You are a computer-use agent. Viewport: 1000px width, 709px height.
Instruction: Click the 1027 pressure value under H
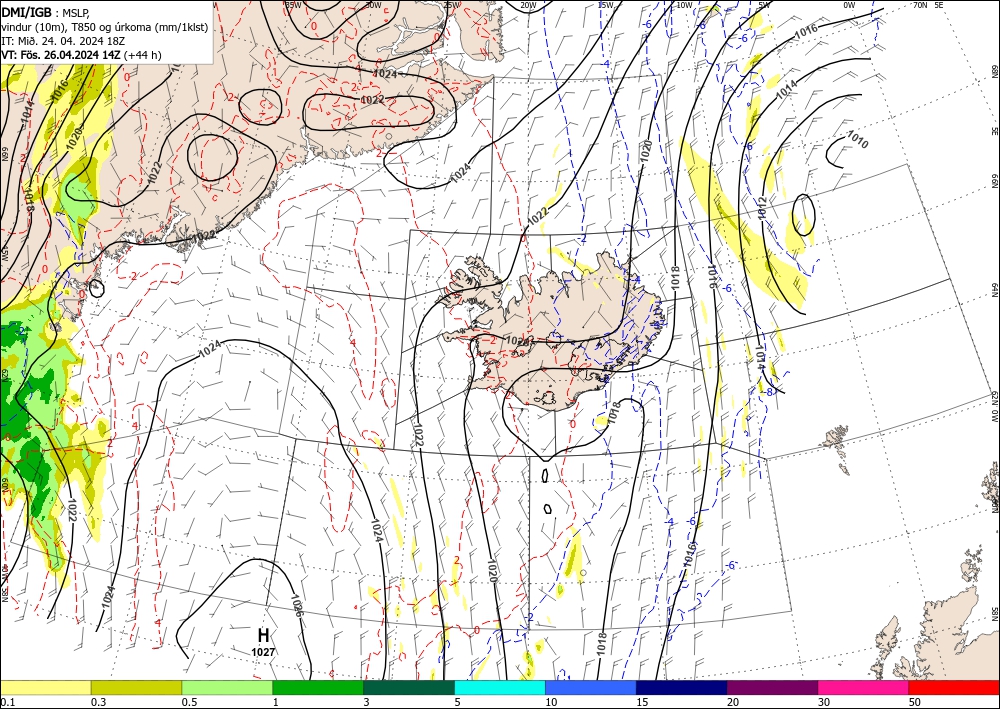(x=263, y=652)
